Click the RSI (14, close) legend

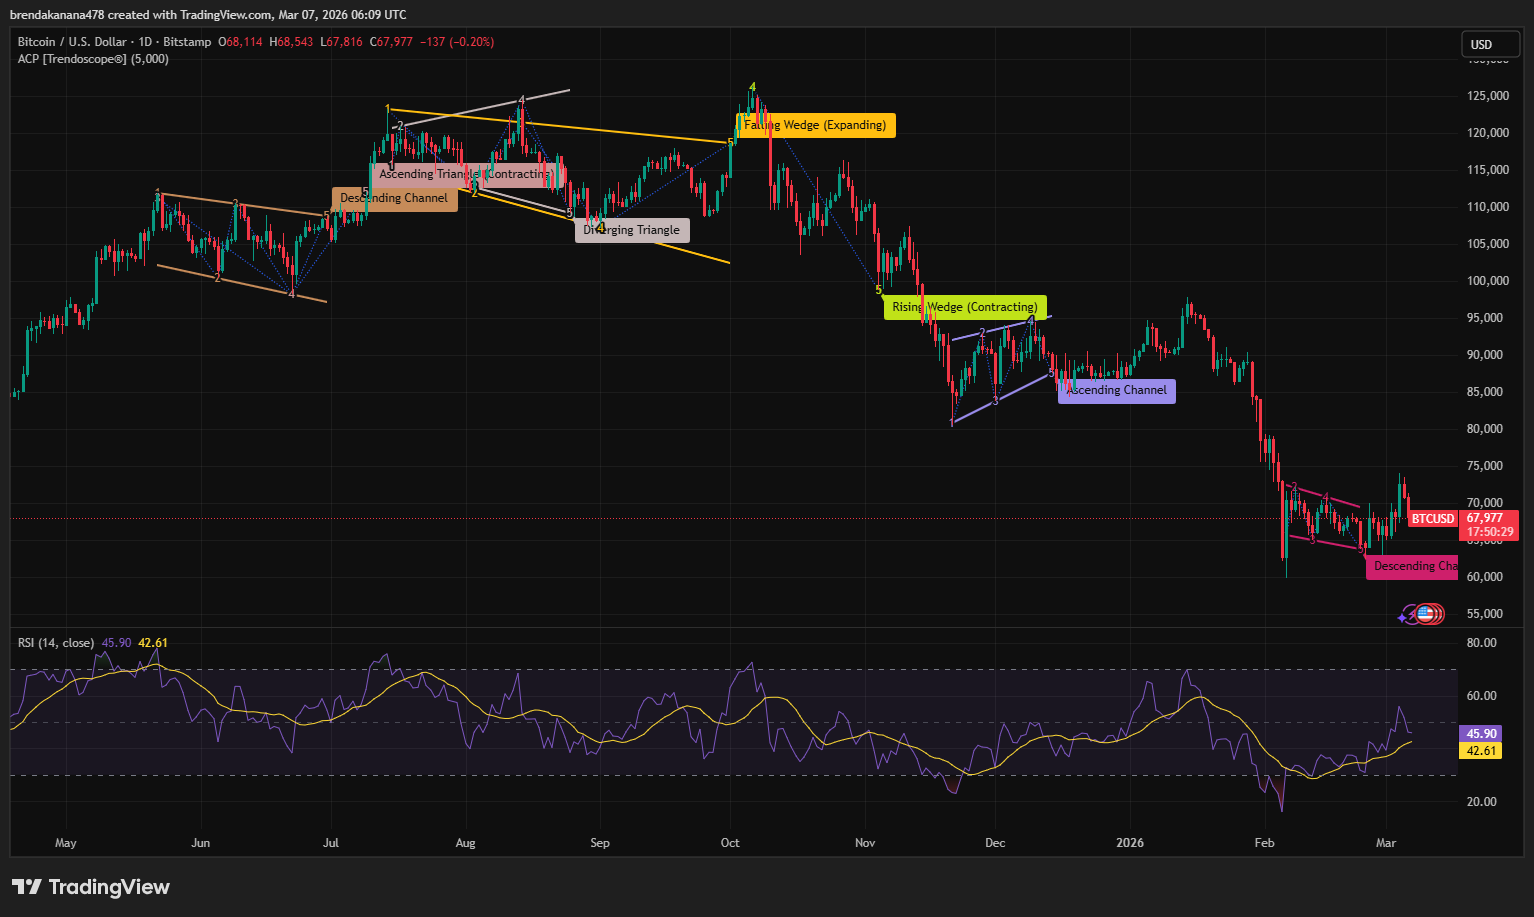coord(58,643)
